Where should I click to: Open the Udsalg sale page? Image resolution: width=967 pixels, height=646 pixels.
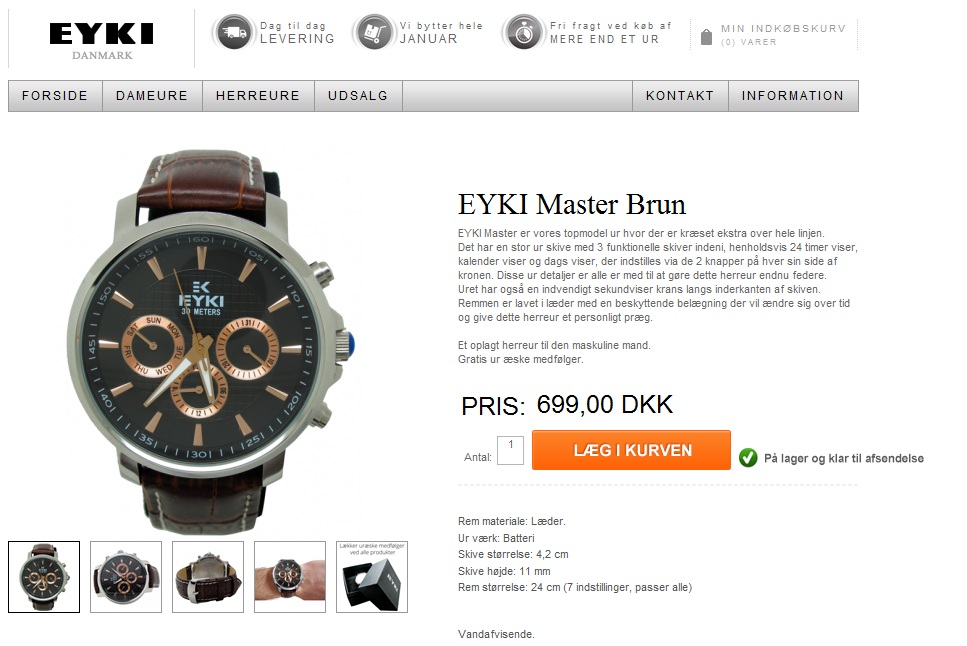pos(358,96)
